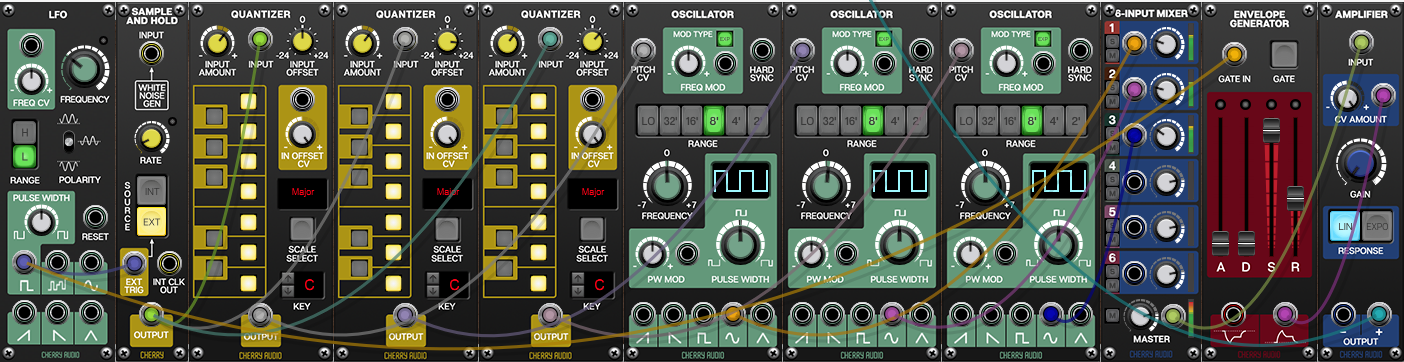Click Sample and Hold RATE knob
The width and height of the screenshot is (1404, 362).
click(x=151, y=140)
